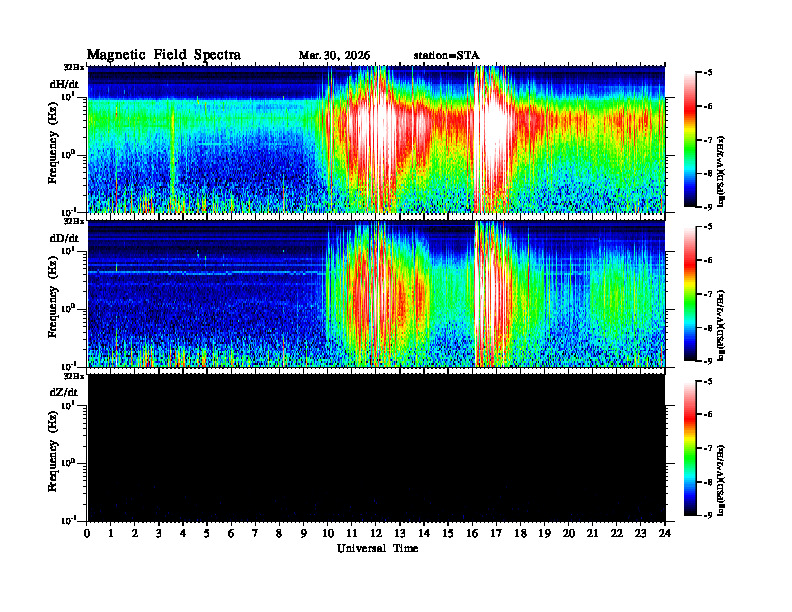Click the 10^0 frequency tick label of dH/dt panel
Screen dimensions: 792x612
[68, 154]
